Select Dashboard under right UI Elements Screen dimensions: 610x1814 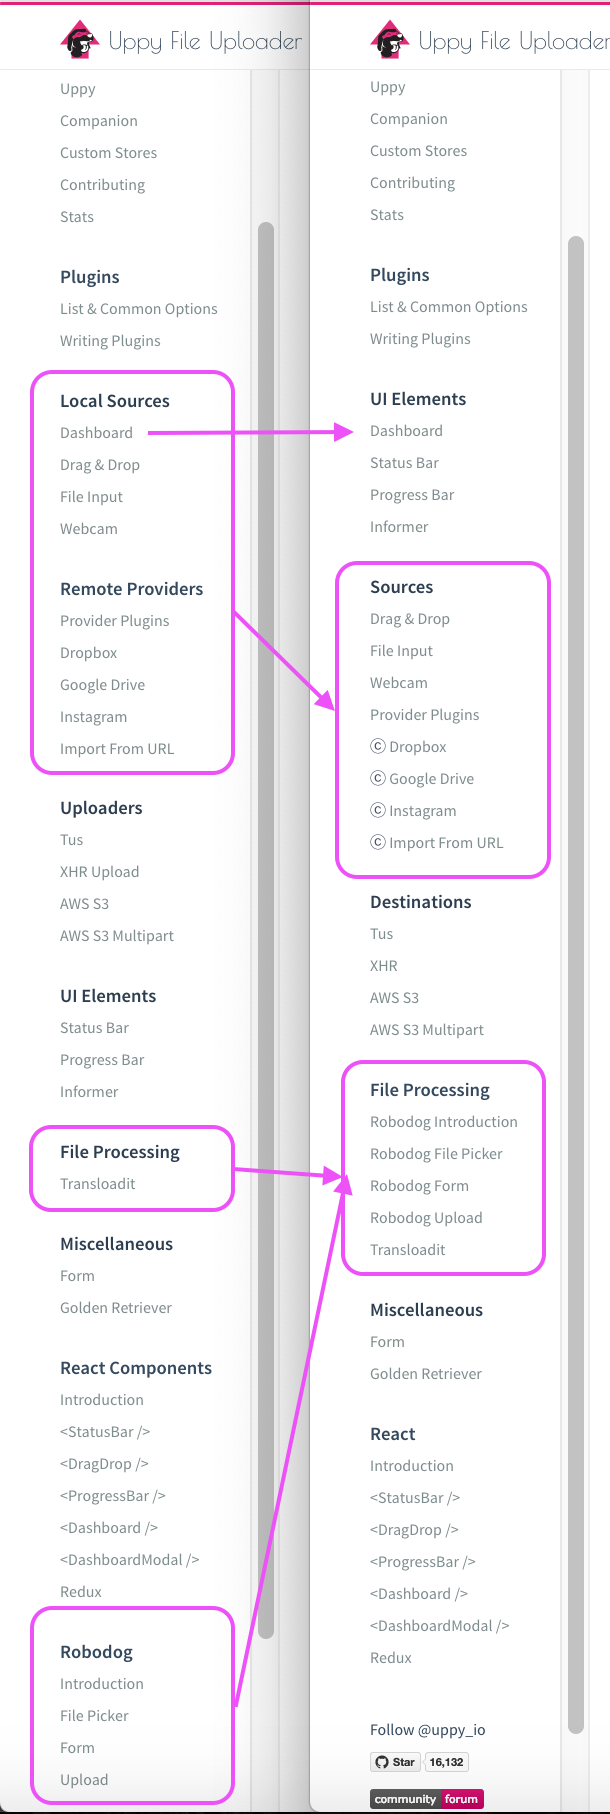(x=406, y=431)
